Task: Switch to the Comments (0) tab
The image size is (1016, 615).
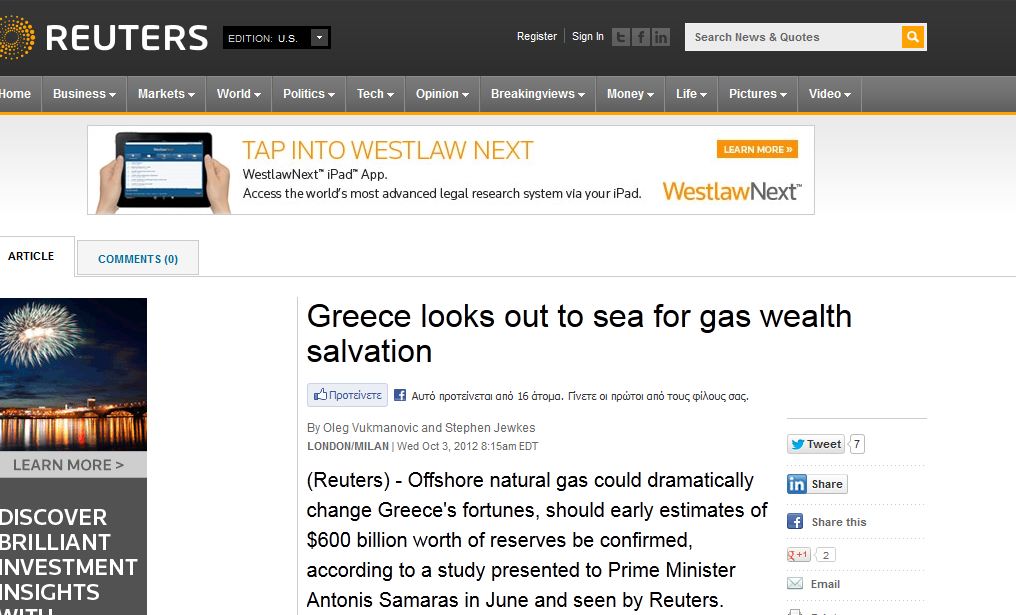Action: (138, 259)
